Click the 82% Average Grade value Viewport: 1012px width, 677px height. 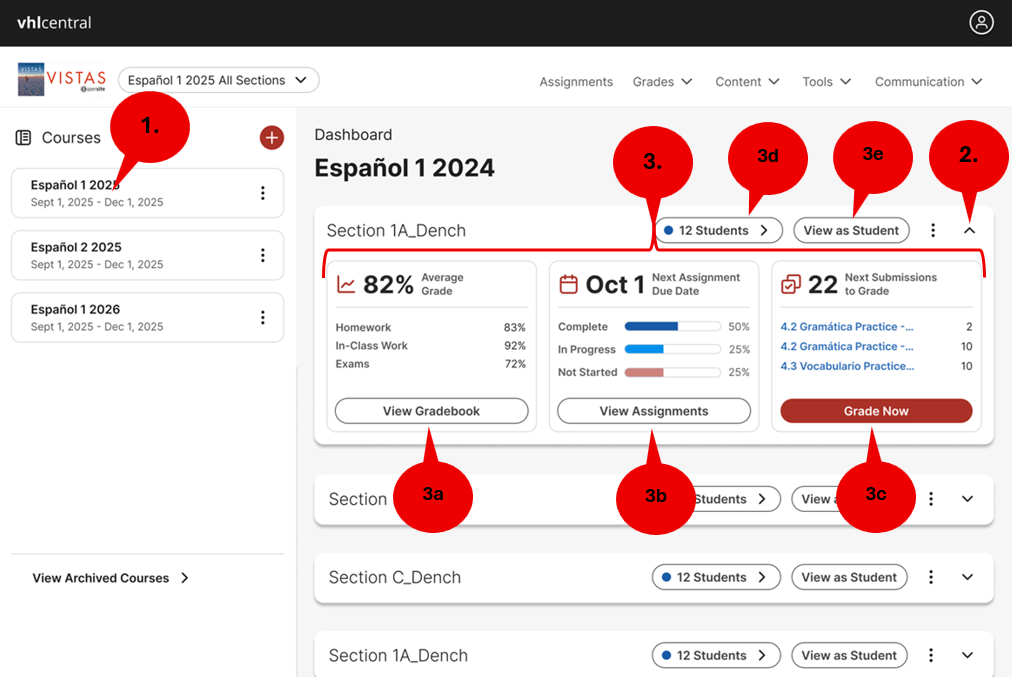click(x=389, y=284)
